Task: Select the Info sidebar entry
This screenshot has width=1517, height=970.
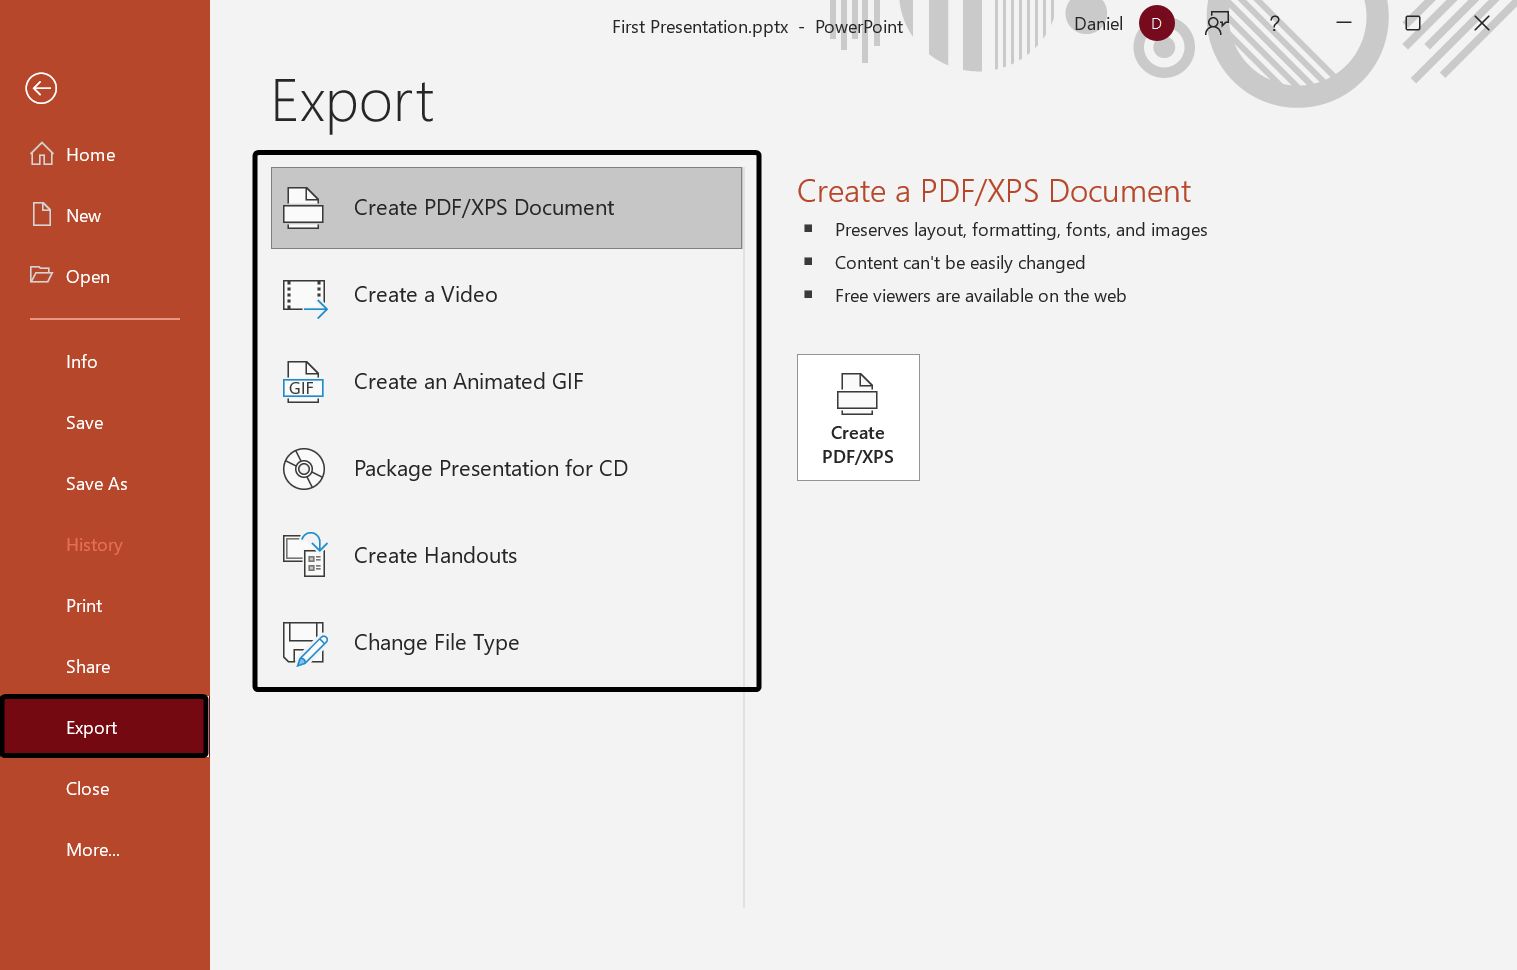Action: pos(81,361)
